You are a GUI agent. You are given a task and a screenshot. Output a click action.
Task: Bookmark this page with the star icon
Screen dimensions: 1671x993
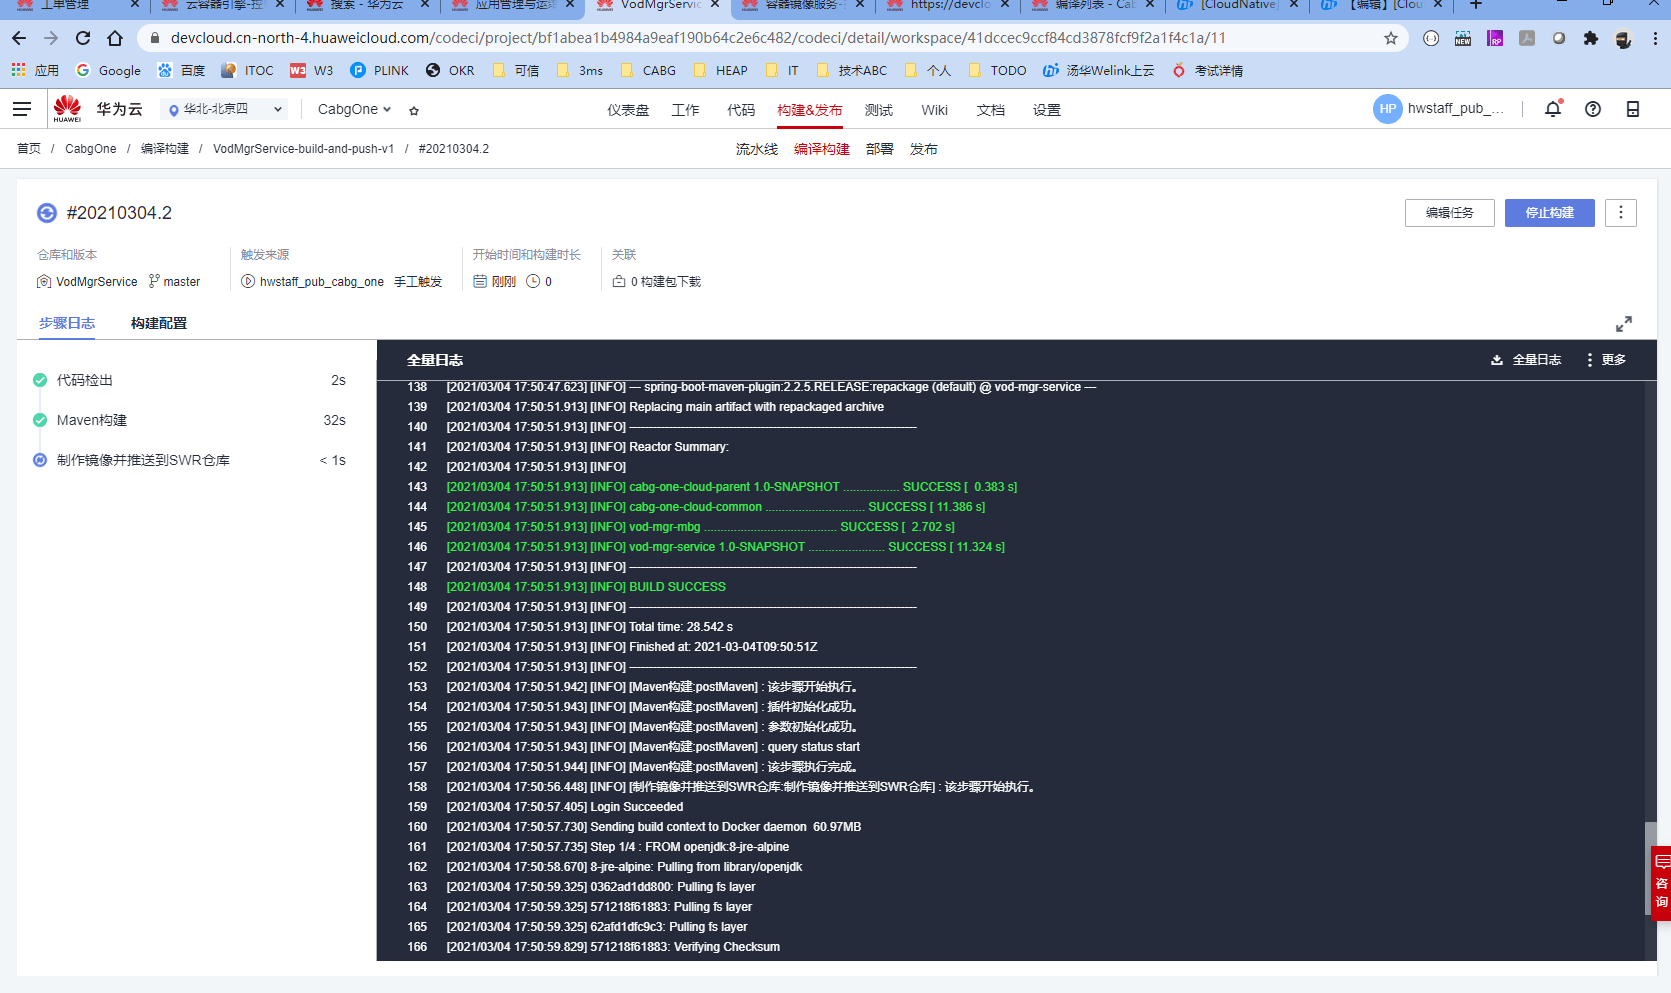(x=1391, y=38)
